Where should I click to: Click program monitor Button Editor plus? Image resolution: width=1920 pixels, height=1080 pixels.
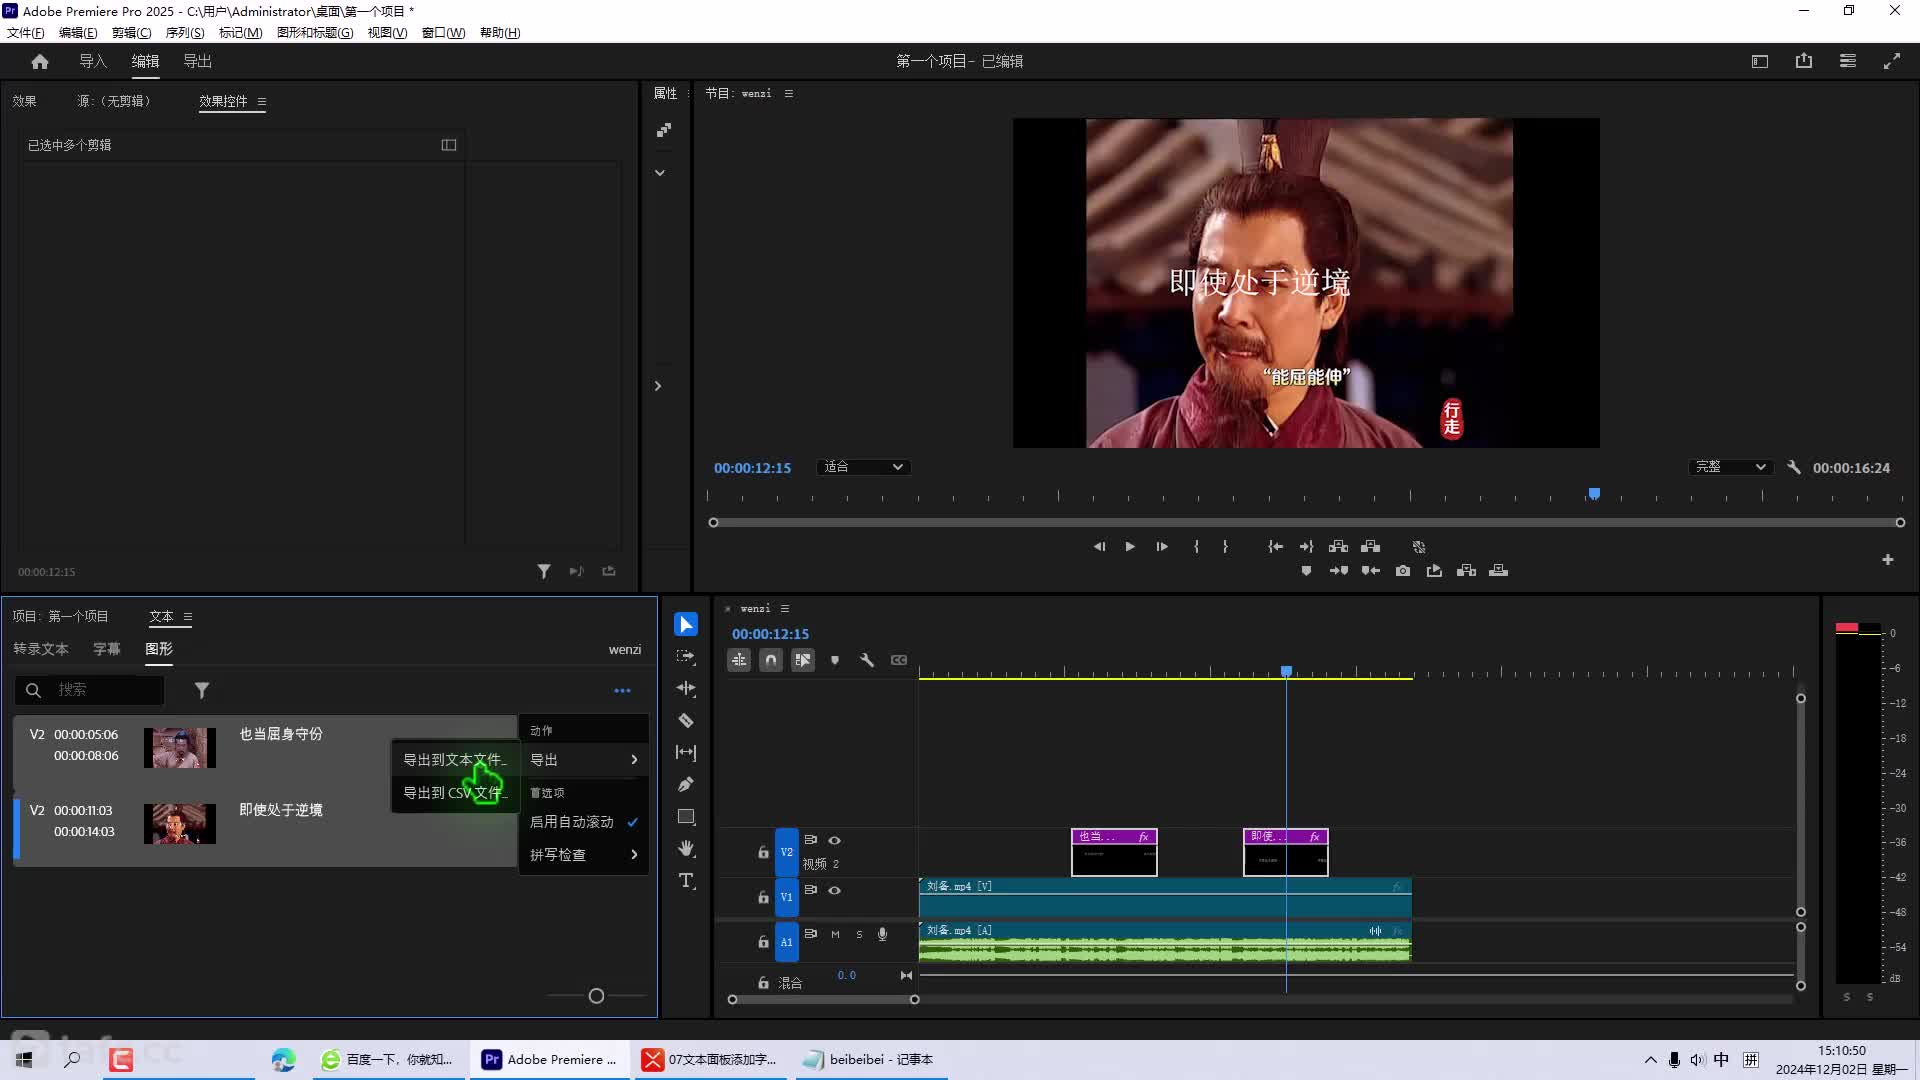tap(1888, 560)
